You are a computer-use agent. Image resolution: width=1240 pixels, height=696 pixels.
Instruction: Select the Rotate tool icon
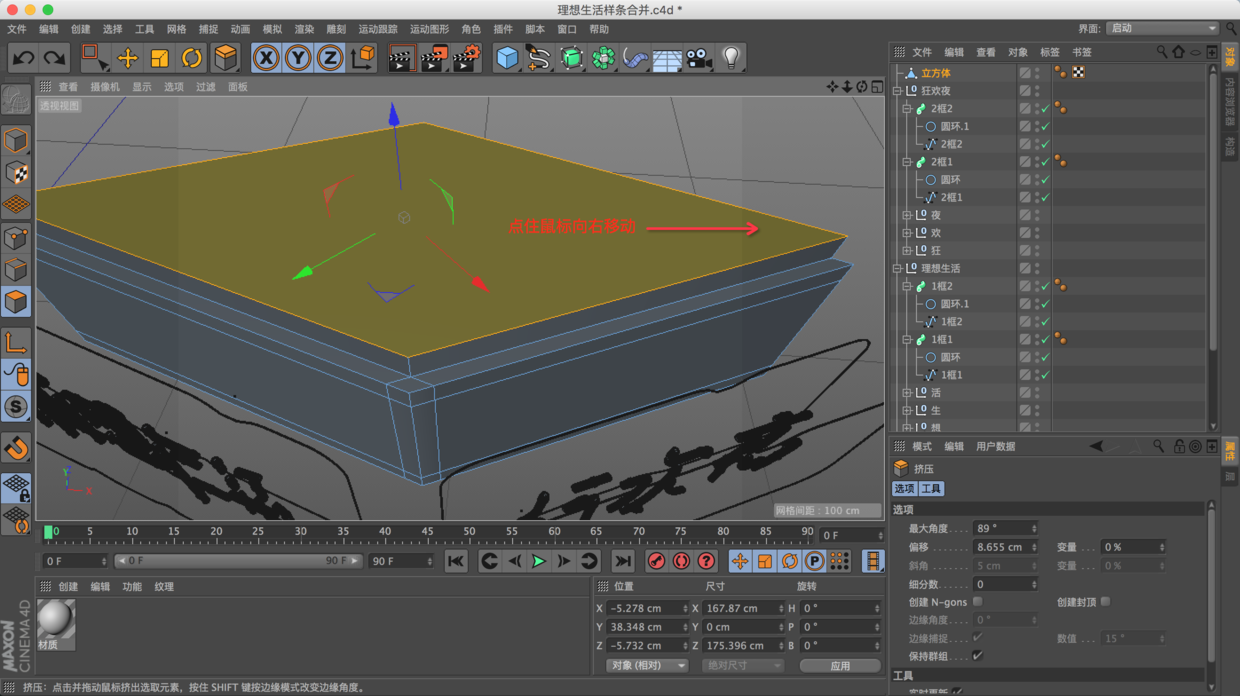(x=191, y=58)
